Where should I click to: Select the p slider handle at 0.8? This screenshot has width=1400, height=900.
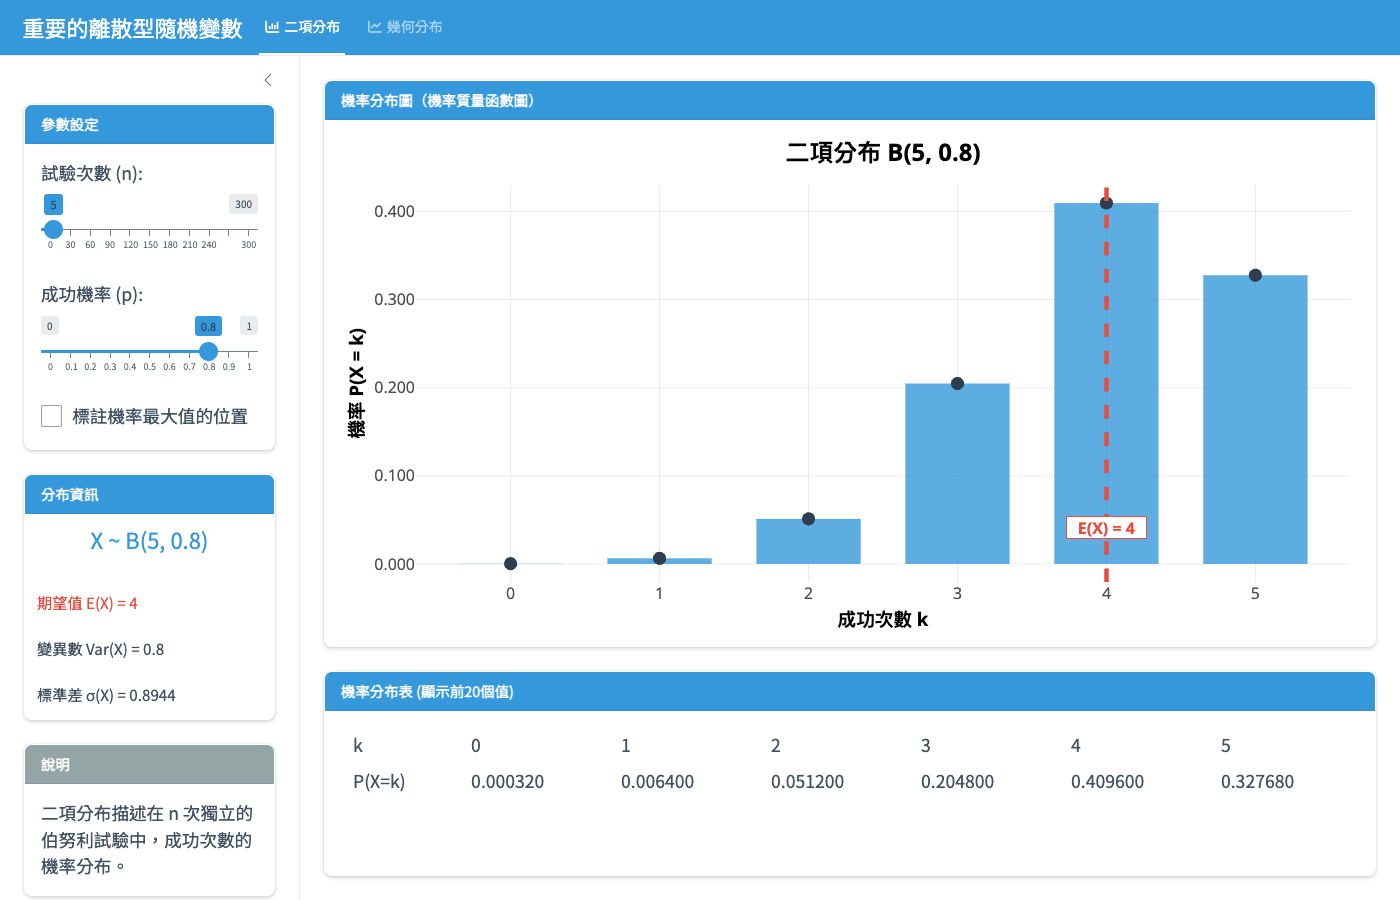coord(208,351)
